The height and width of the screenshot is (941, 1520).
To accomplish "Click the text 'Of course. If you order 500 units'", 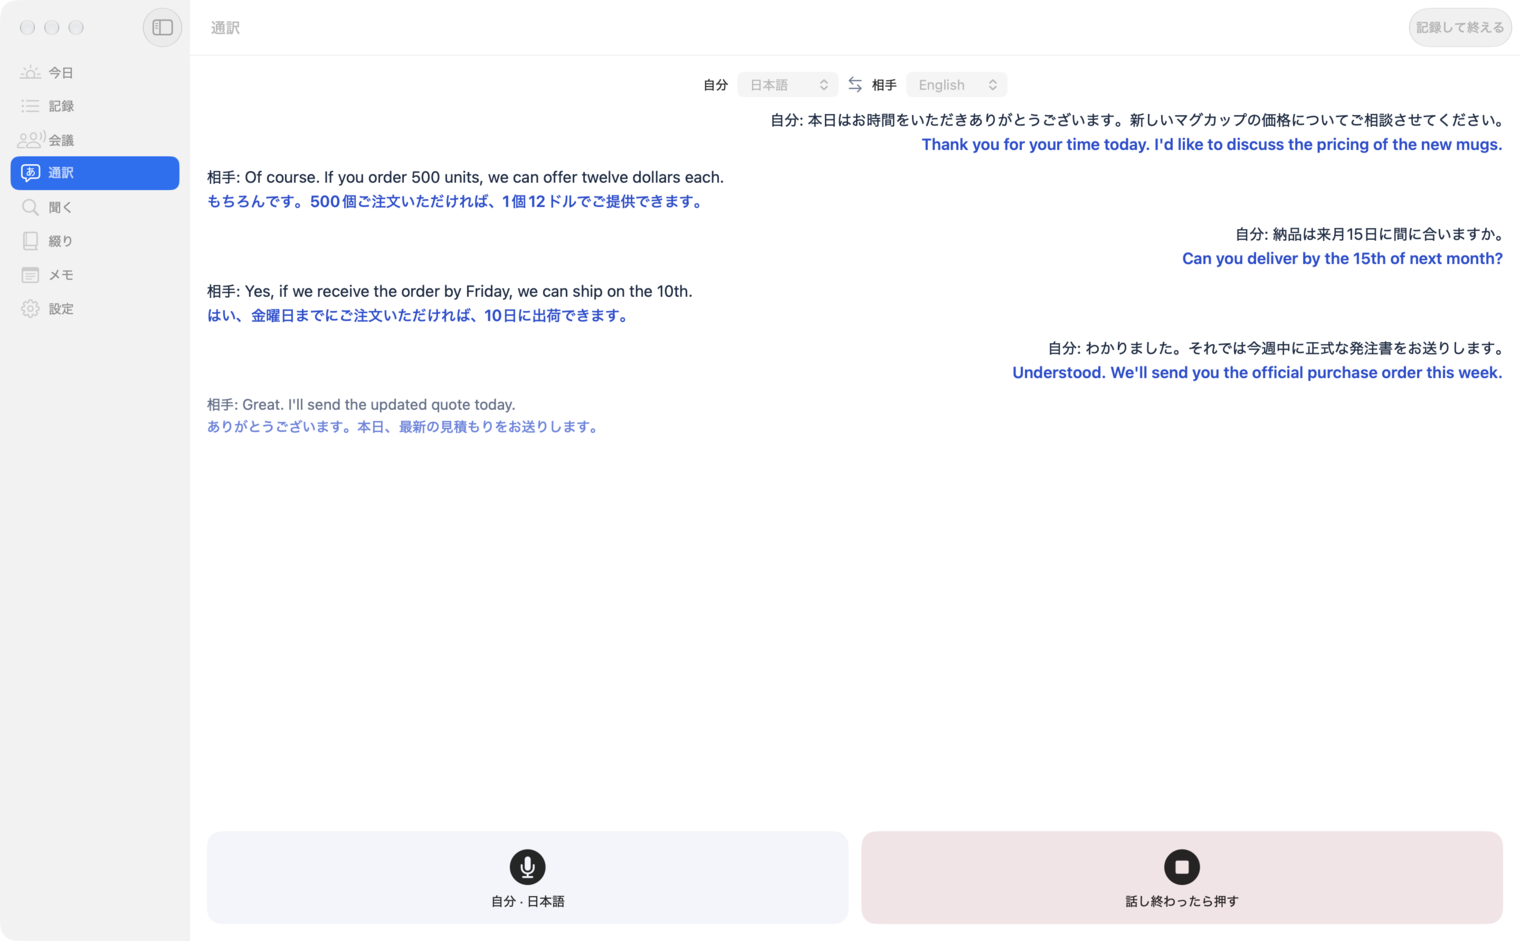I will pyautogui.click(x=465, y=177).
